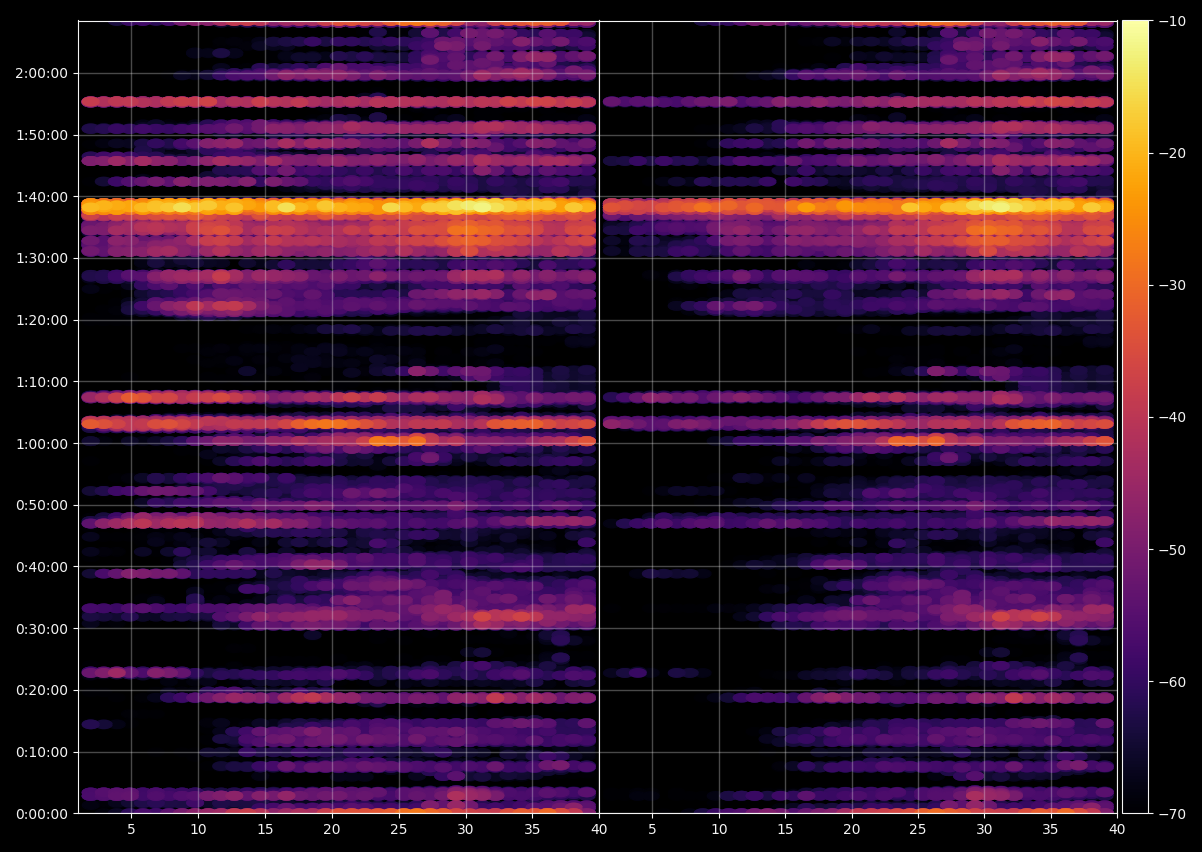Select the −20 colorbar tick label
Viewport: 1202px width, 852px height.
[1172, 153]
